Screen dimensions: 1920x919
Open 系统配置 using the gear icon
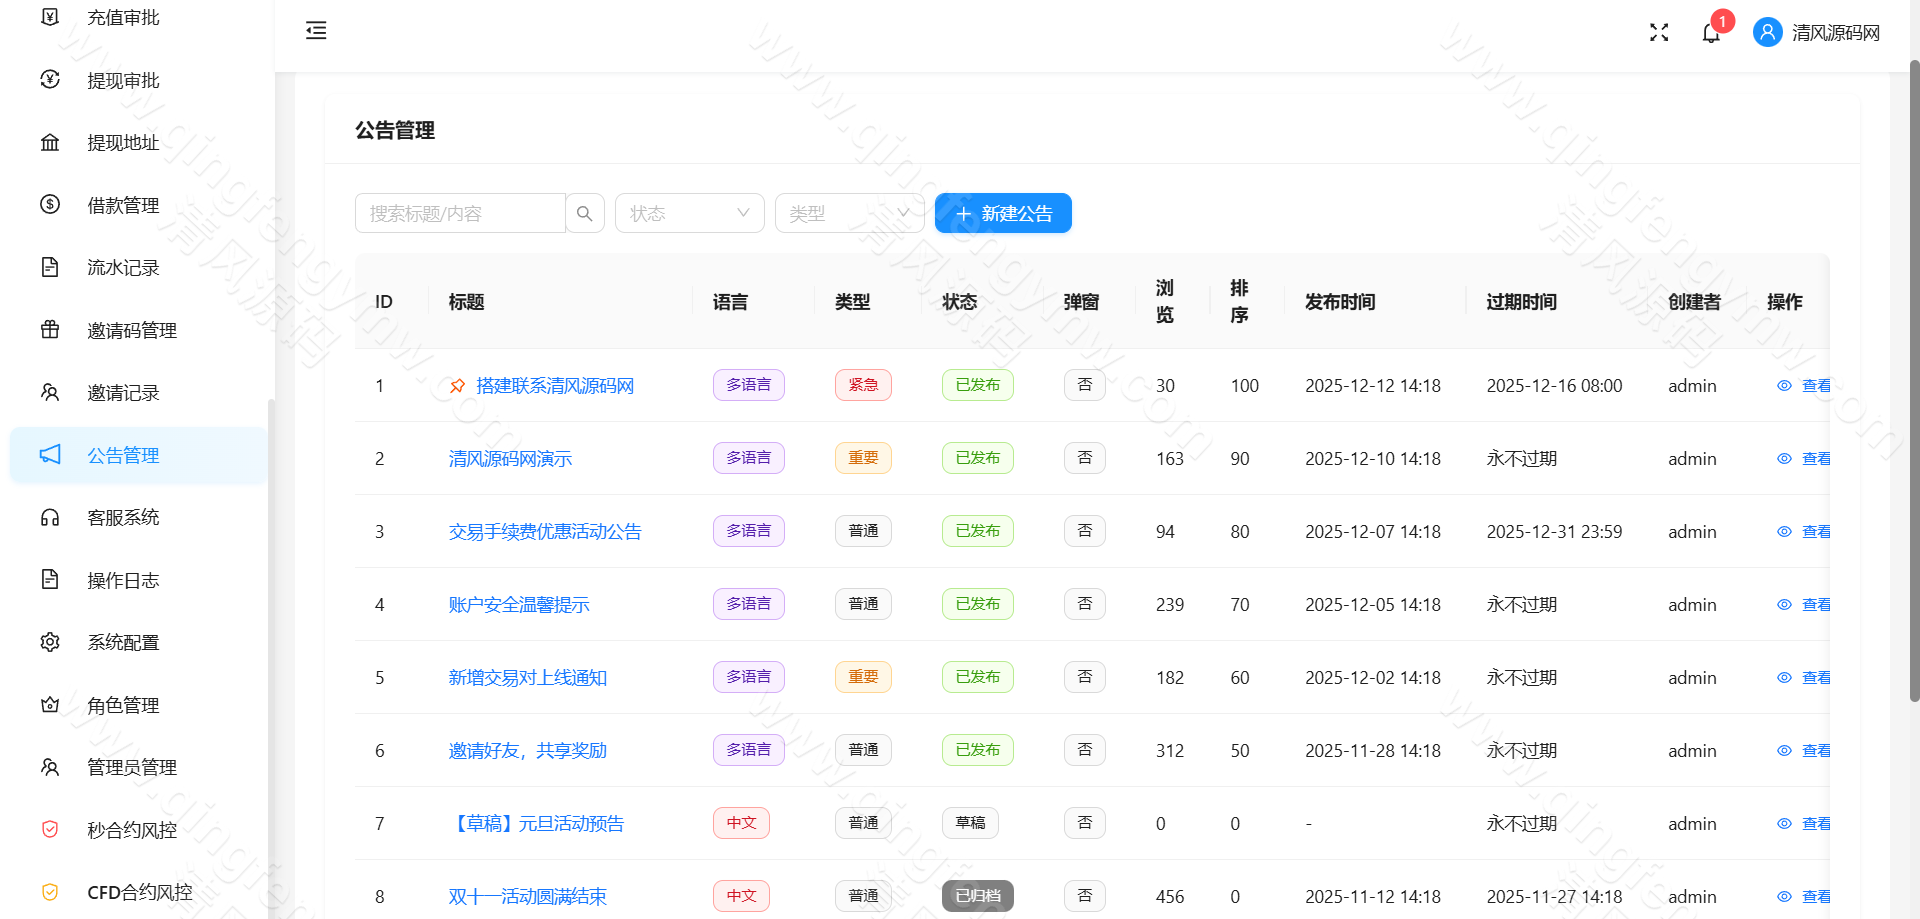click(x=50, y=642)
